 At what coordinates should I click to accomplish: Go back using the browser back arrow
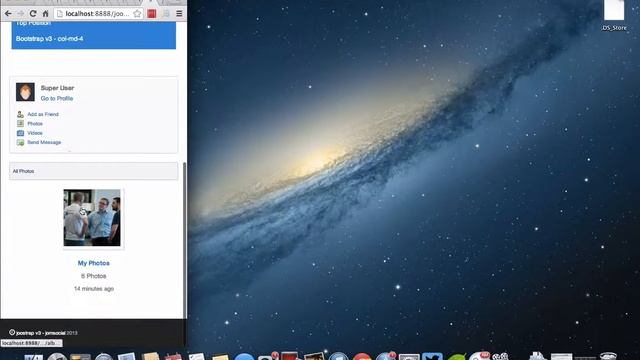[8, 13]
